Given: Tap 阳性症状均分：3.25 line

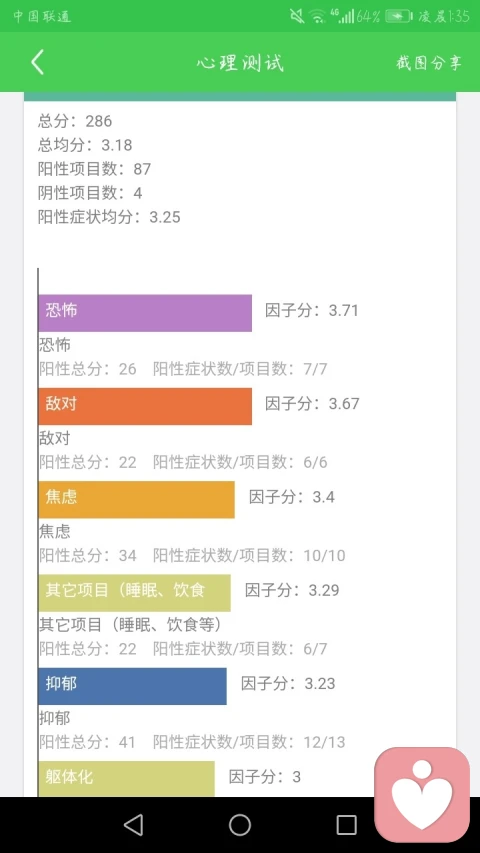Looking at the screenshot, I should pos(109,217).
